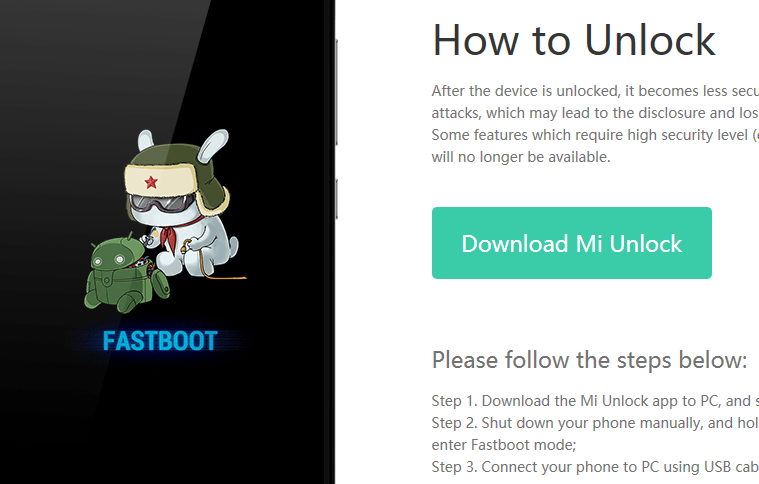Viewport: 759px width, 484px height.
Task: Click the Mi Bunny mascot illustration
Action: pyautogui.click(x=165, y=221)
